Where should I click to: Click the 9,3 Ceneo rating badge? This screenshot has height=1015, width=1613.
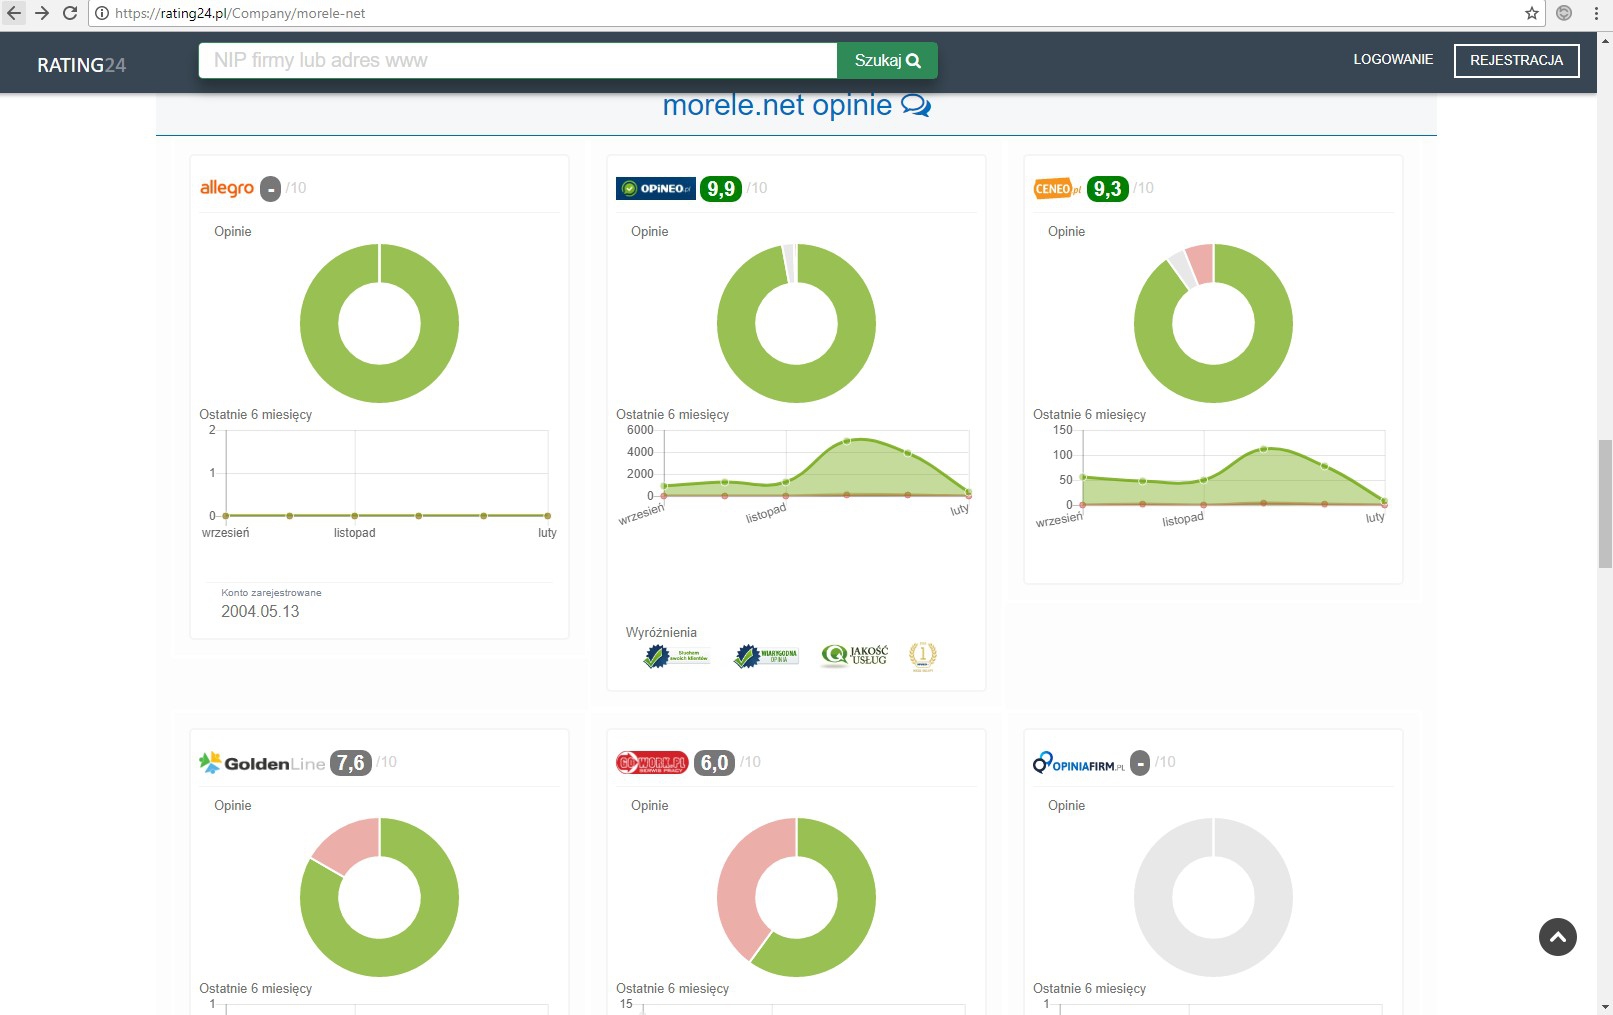click(1108, 189)
